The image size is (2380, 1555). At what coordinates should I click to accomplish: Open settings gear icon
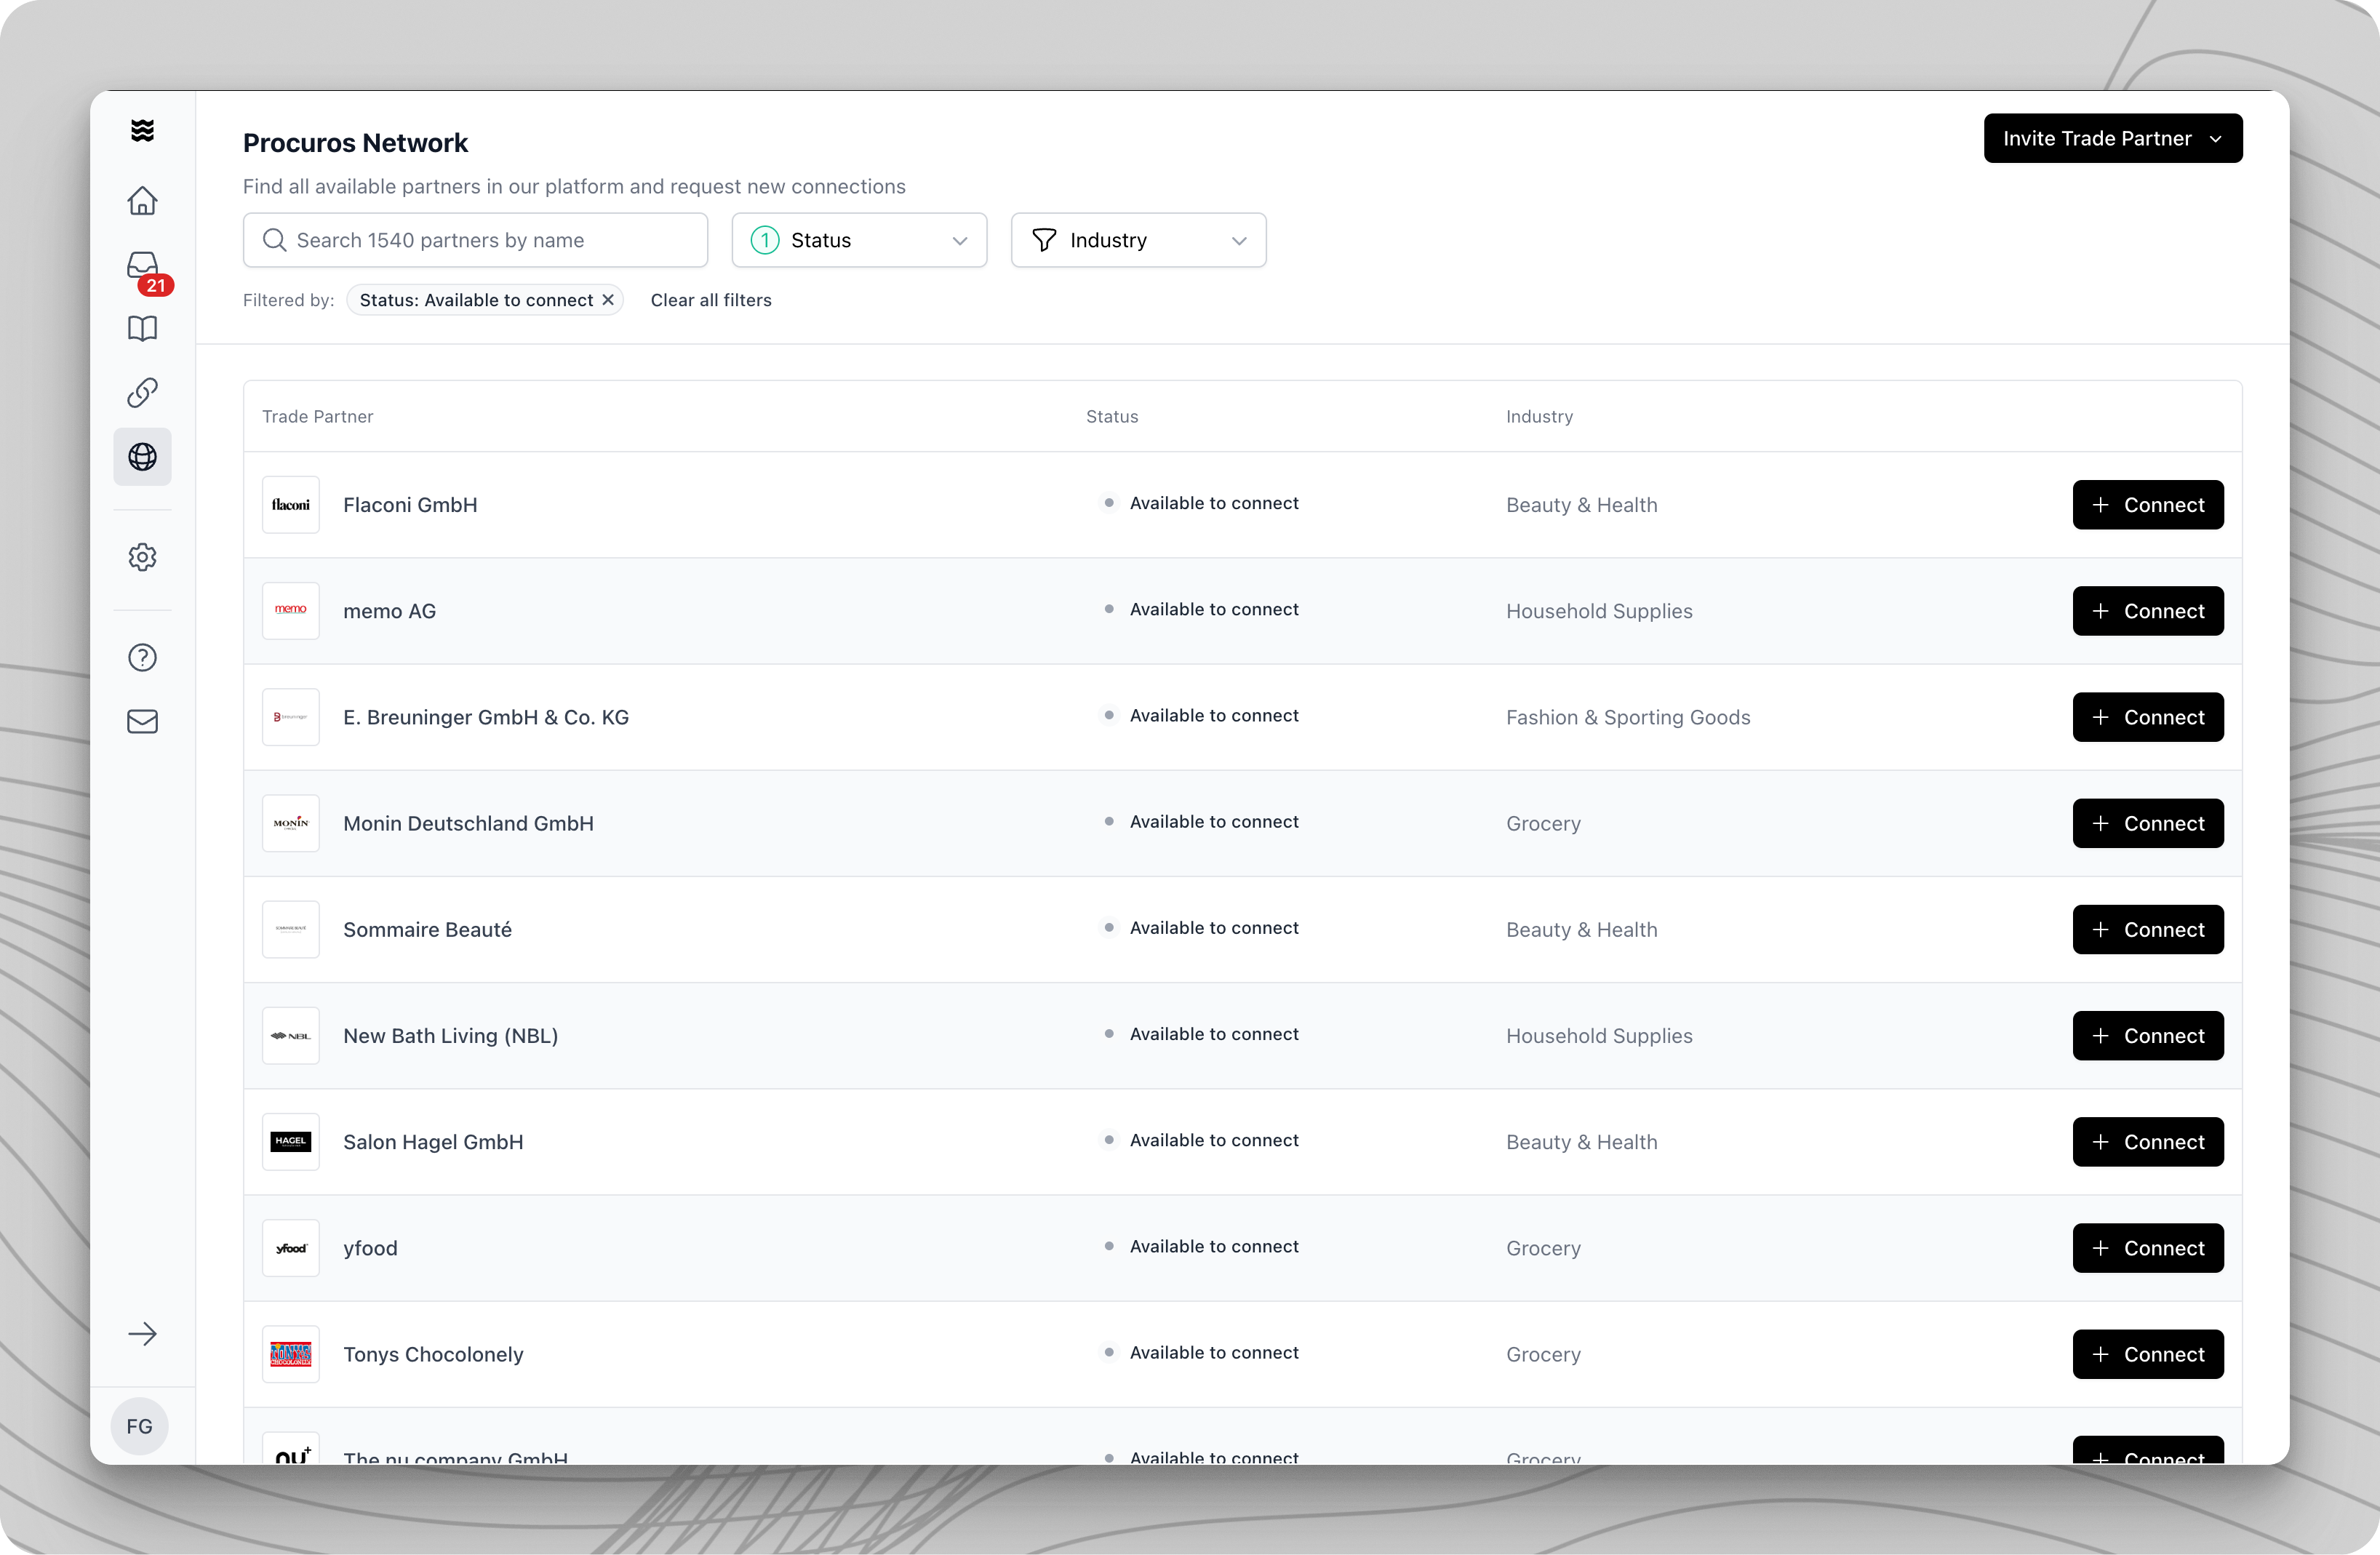(142, 557)
